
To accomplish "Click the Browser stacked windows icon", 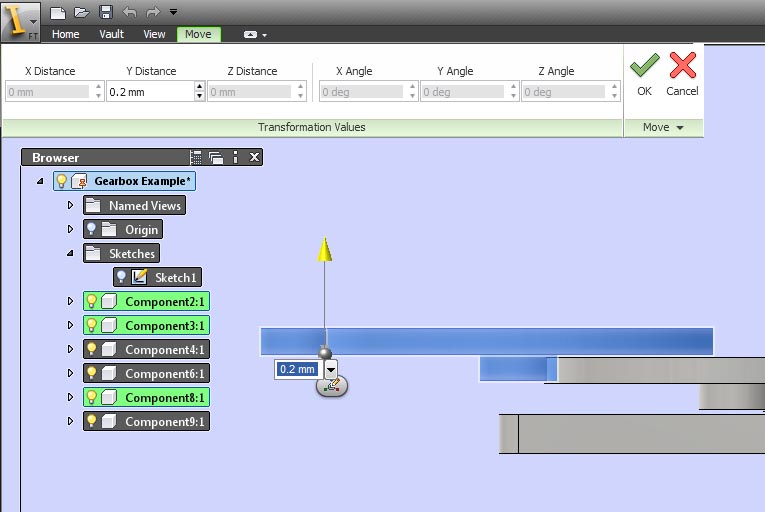I will (216, 157).
